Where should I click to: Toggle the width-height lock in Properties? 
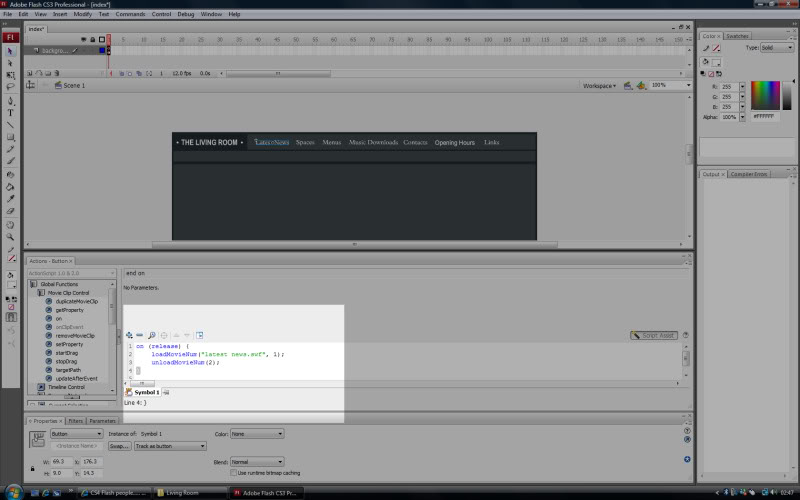pos(30,467)
